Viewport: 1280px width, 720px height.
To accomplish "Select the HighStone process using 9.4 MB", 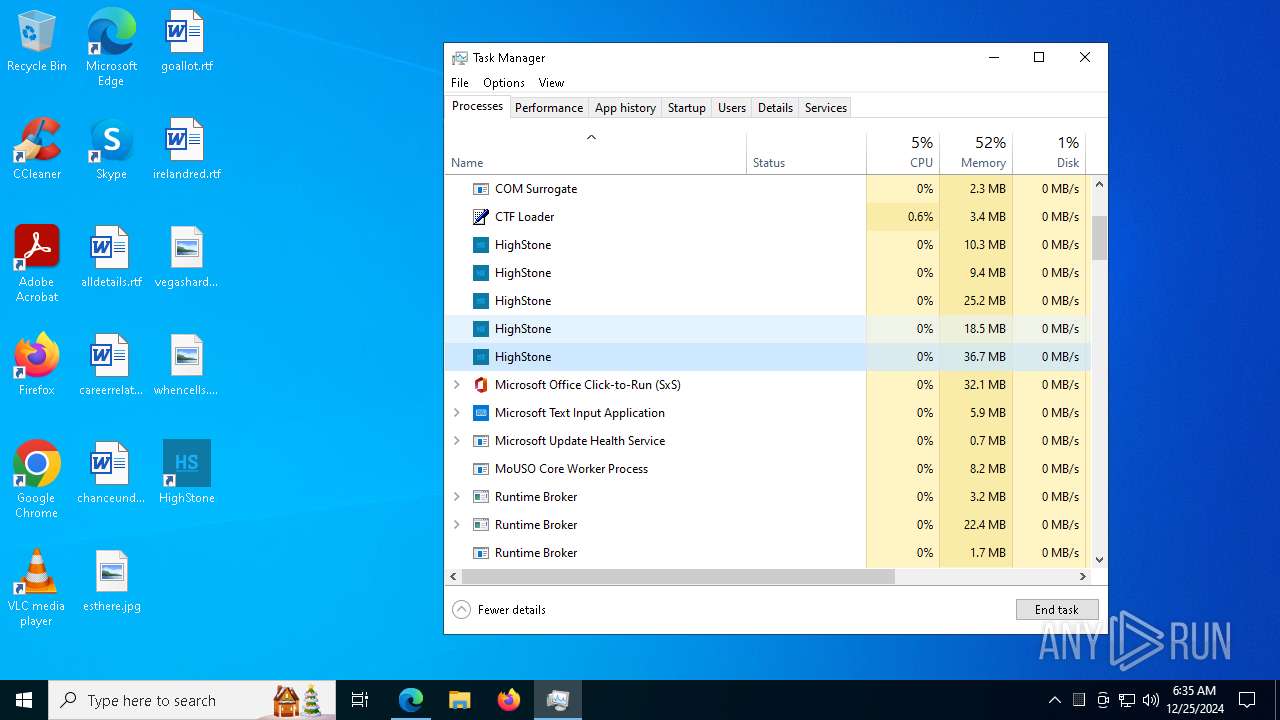I will (767, 273).
